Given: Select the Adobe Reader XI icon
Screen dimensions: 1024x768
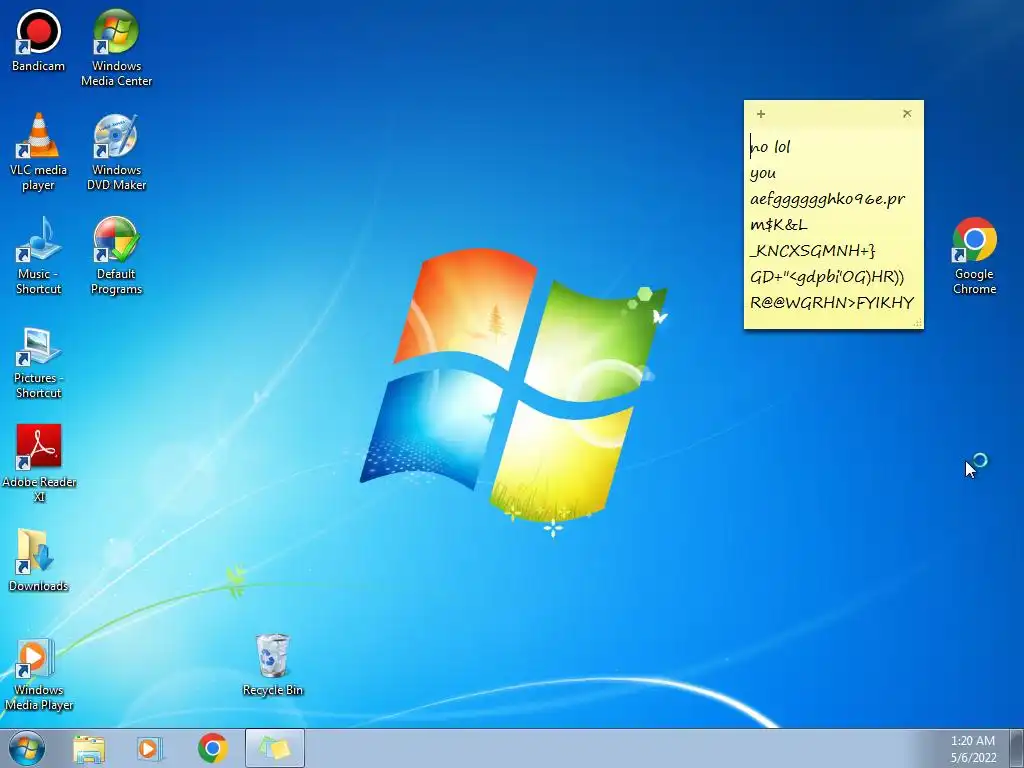Looking at the screenshot, I should coord(39,463).
